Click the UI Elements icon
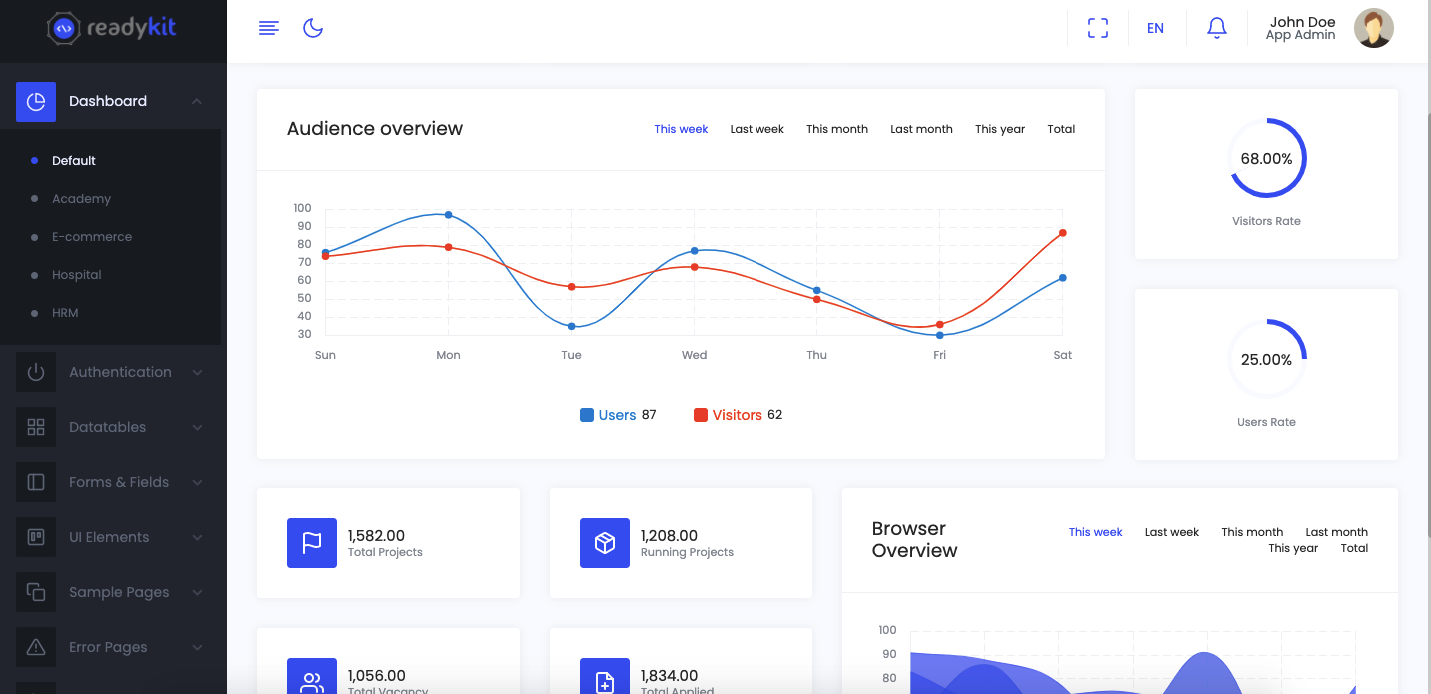Viewport: 1431px width, 694px height. [x=36, y=537]
